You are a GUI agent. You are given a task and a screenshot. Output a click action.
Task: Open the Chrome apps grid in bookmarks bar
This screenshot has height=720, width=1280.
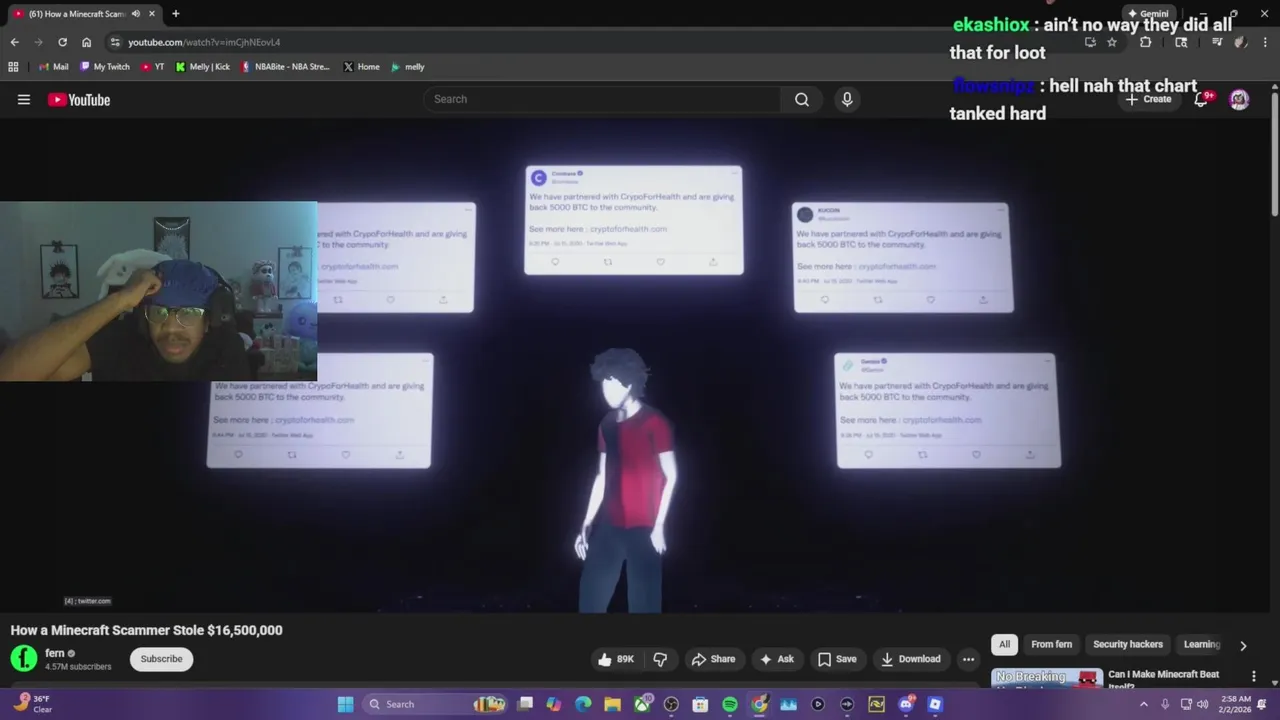pos(13,67)
